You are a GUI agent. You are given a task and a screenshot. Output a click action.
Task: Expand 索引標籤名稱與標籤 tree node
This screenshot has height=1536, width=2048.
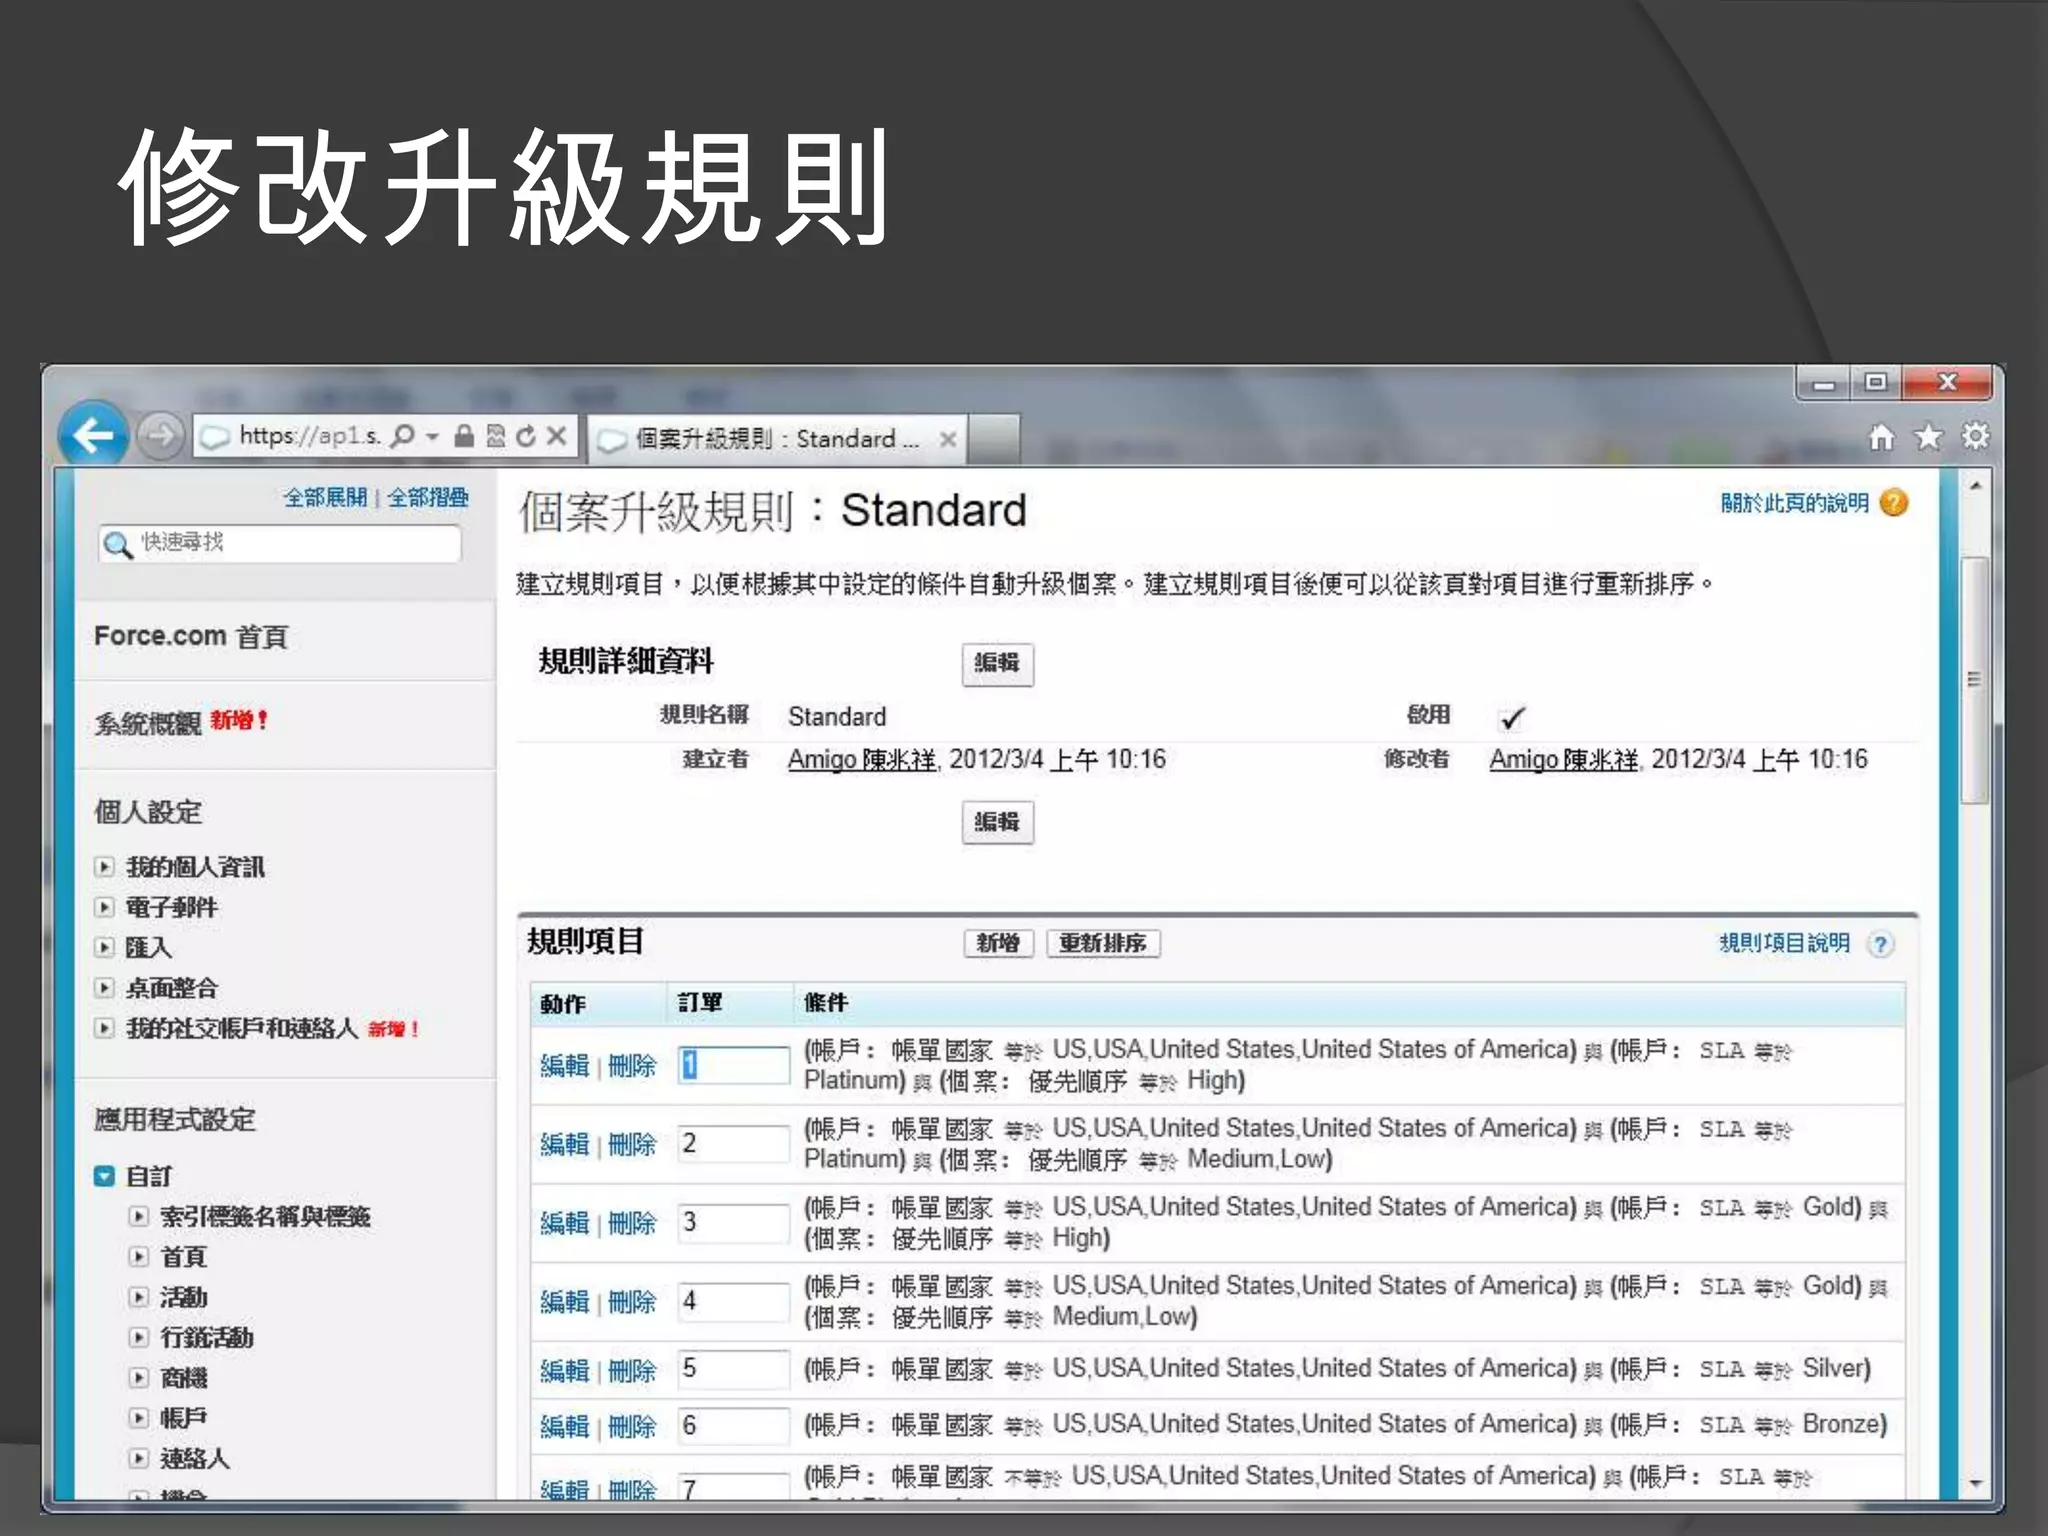pos(139,1217)
